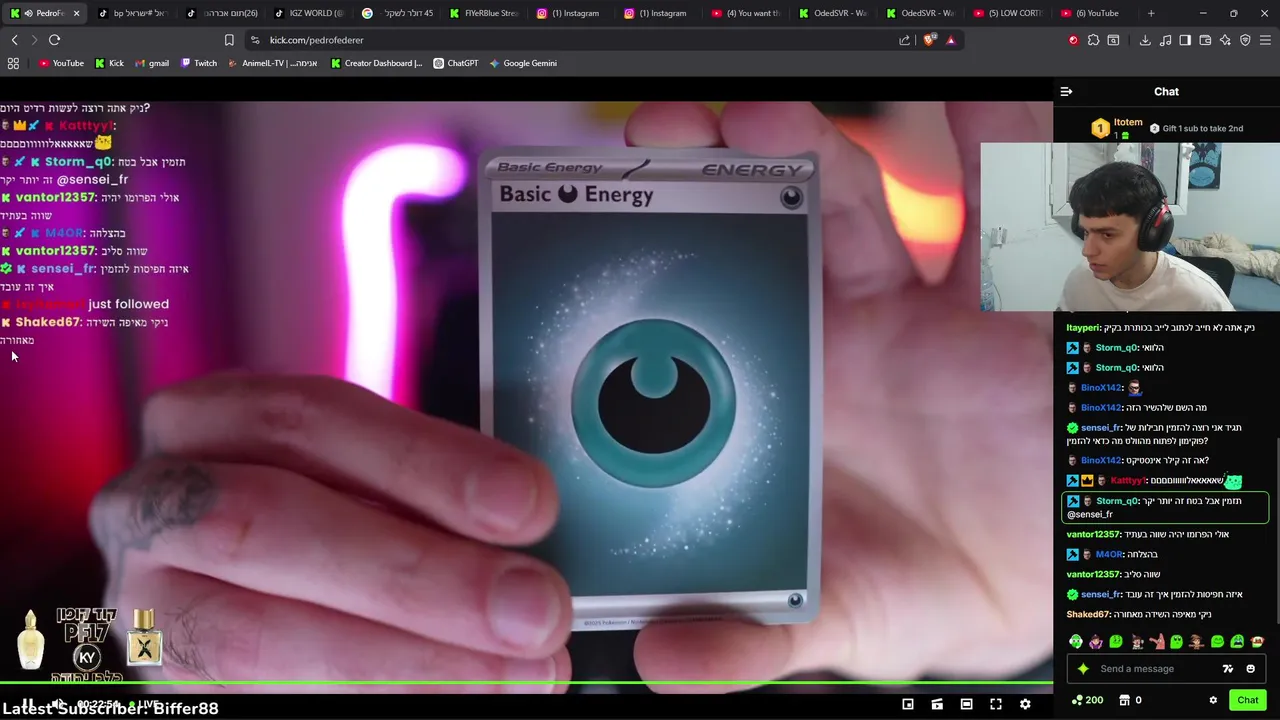Open browser downloads icon
This screenshot has width=1280, height=720.
click(x=1145, y=40)
